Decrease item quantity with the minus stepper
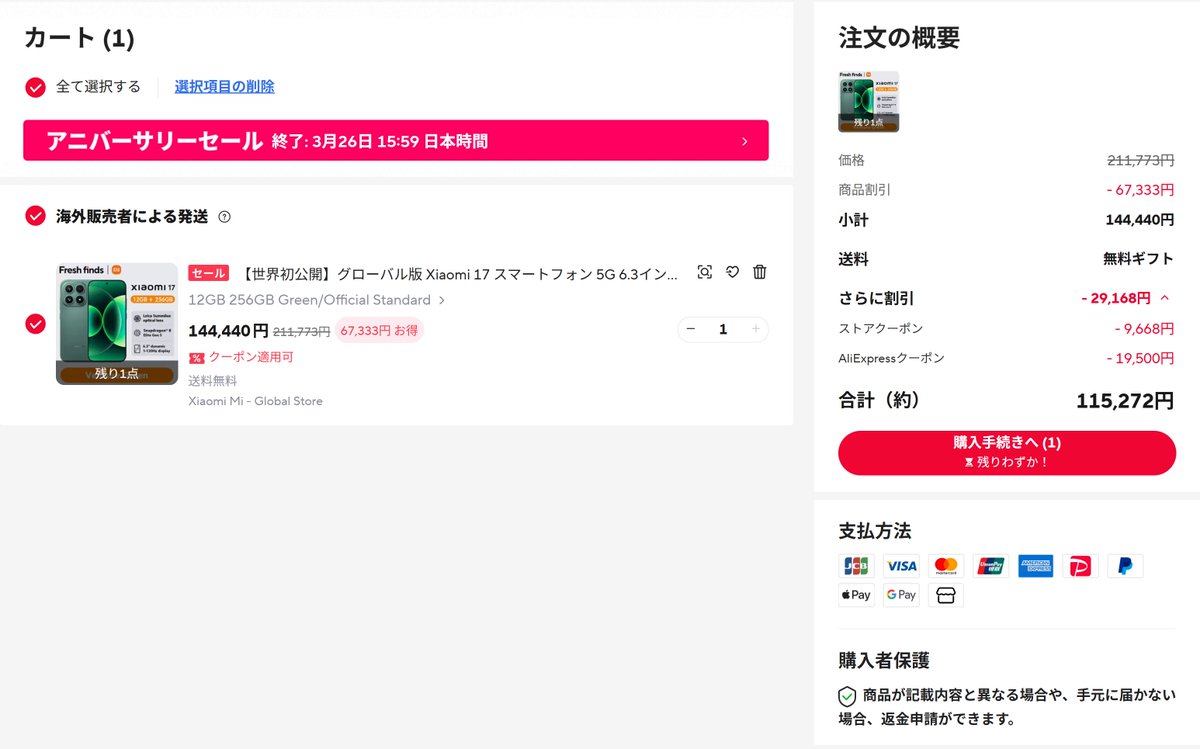 (691, 328)
